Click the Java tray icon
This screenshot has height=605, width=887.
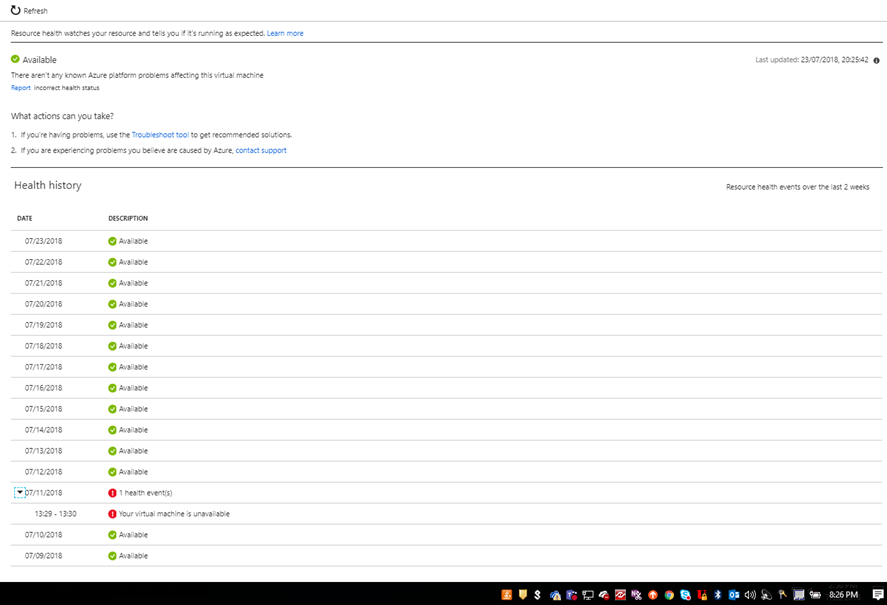pos(507,595)
